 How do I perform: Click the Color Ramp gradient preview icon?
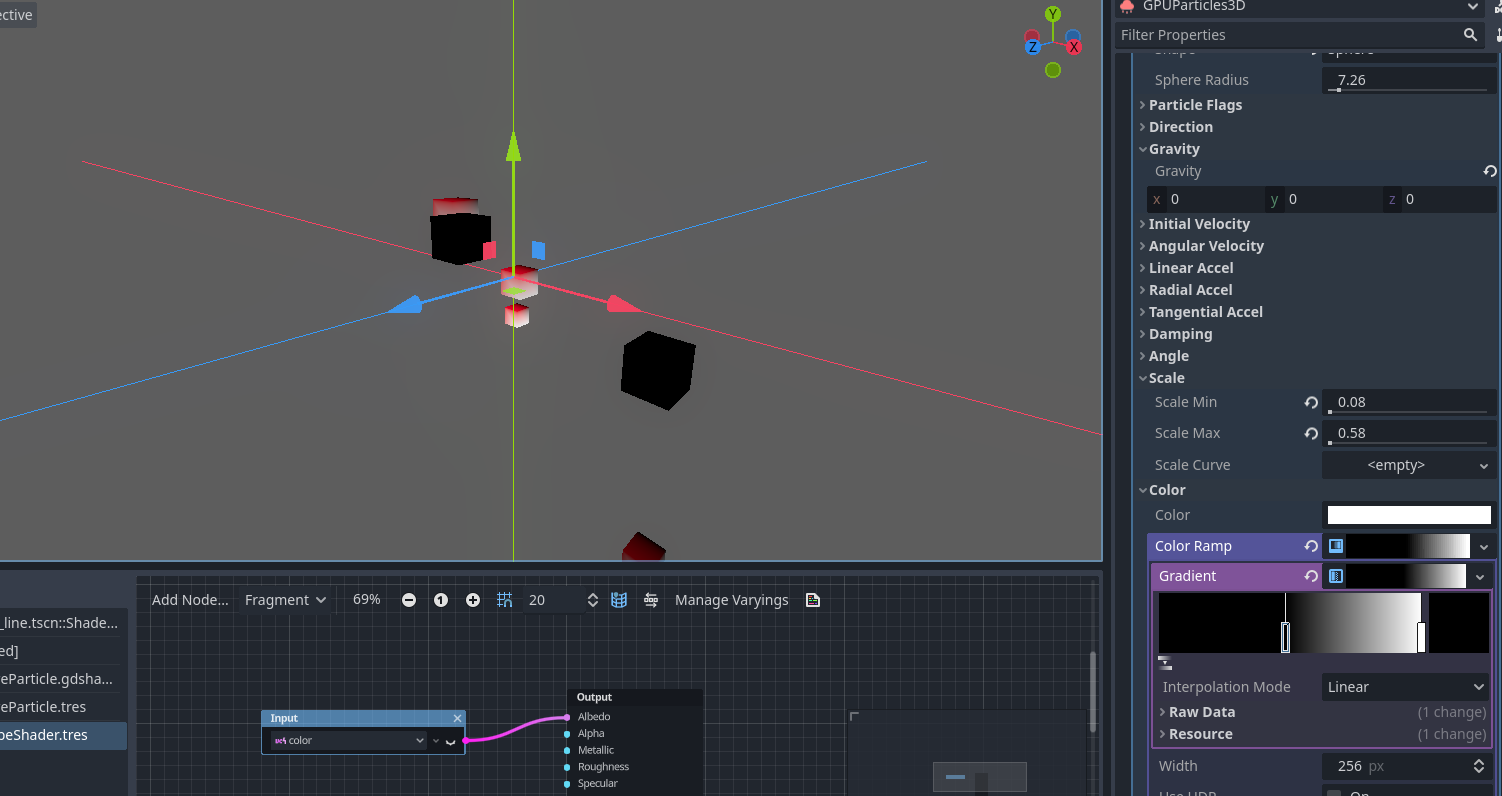(1335, 545)
